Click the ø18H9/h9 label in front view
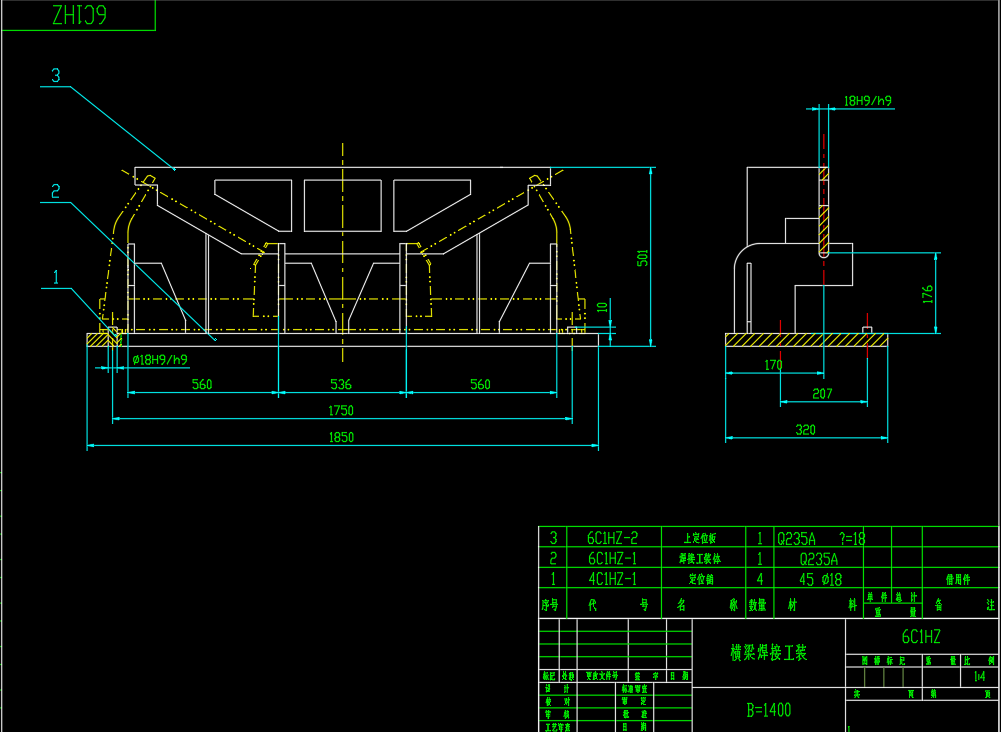 click(x=159, y=359)
